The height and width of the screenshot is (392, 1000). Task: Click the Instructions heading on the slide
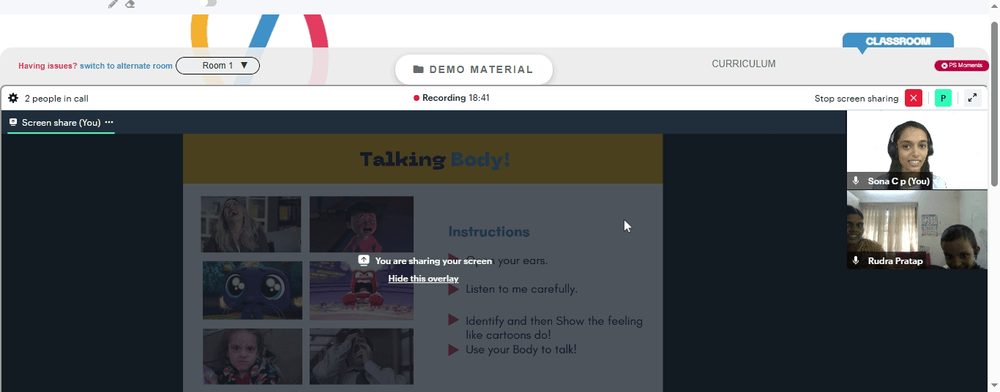pyautogui.click(x=489, y=231)
